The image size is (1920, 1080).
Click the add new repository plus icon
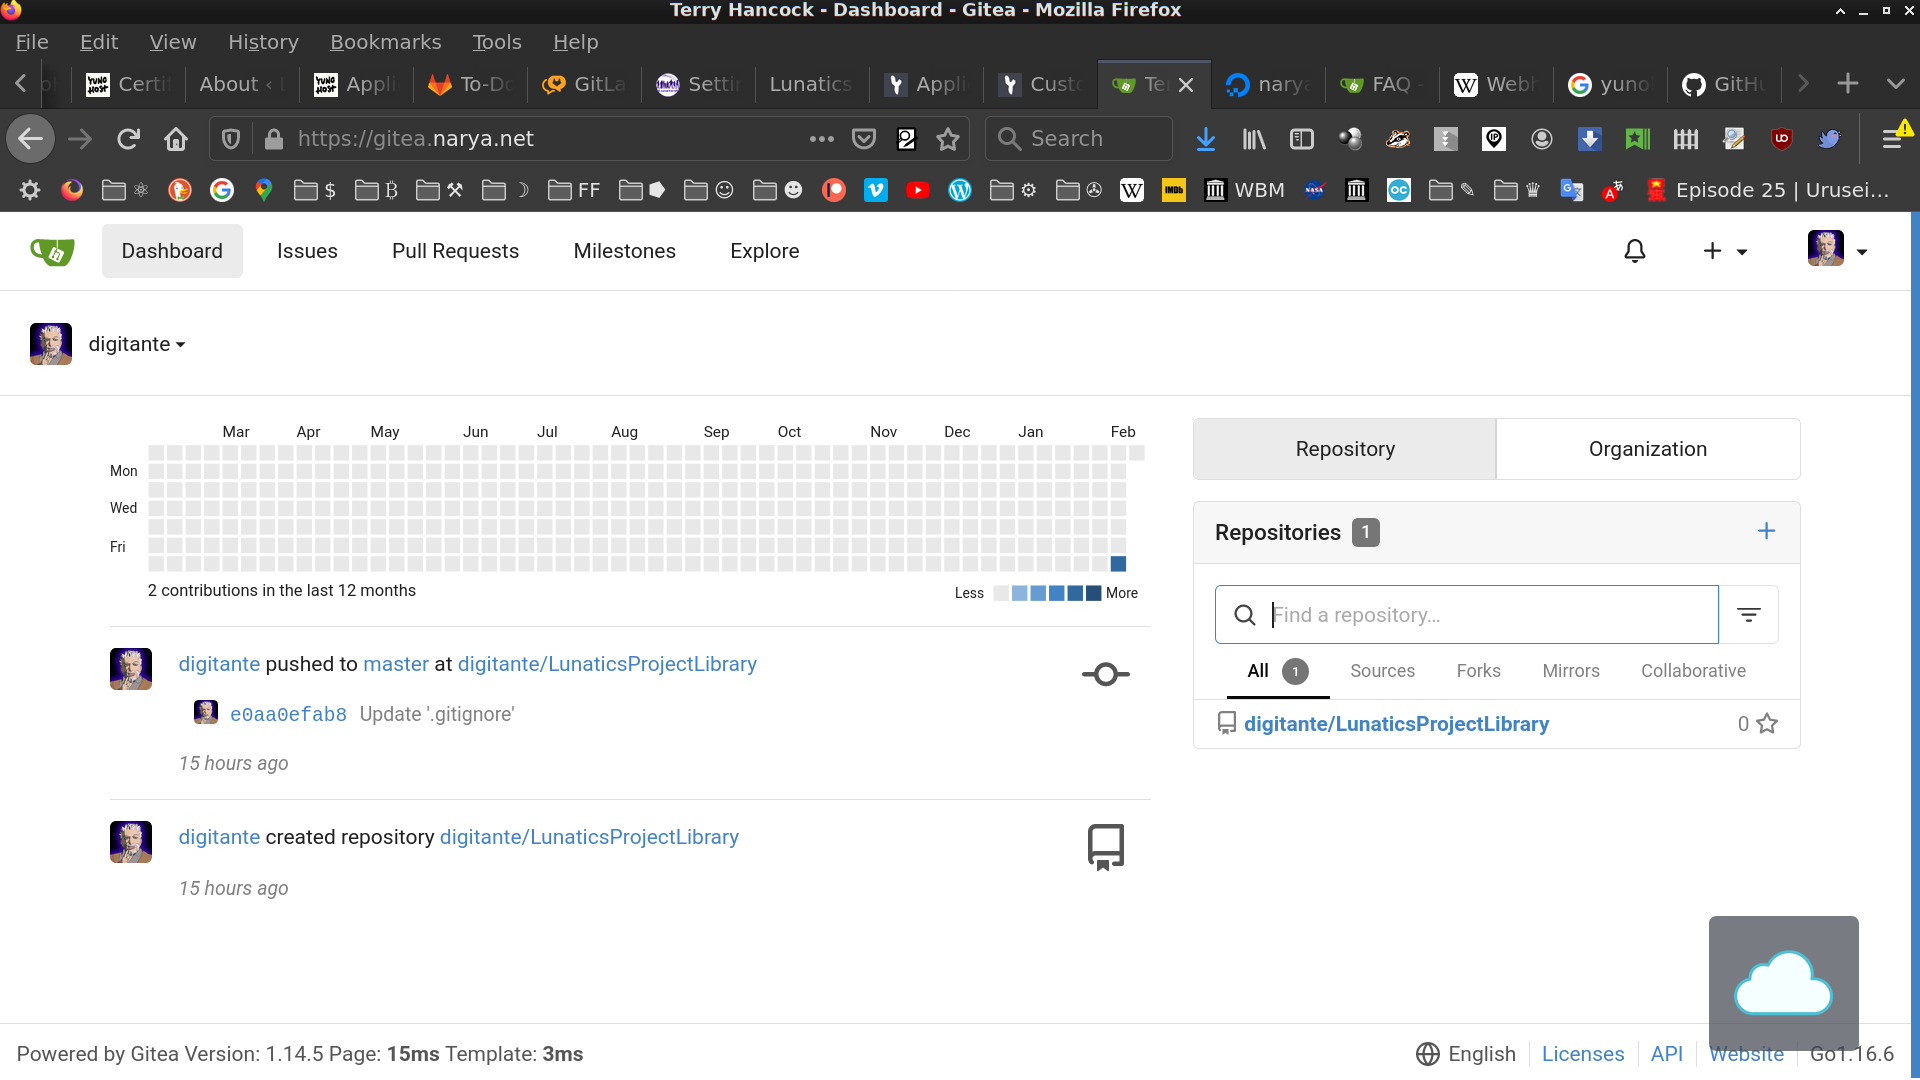[1766, 531]
